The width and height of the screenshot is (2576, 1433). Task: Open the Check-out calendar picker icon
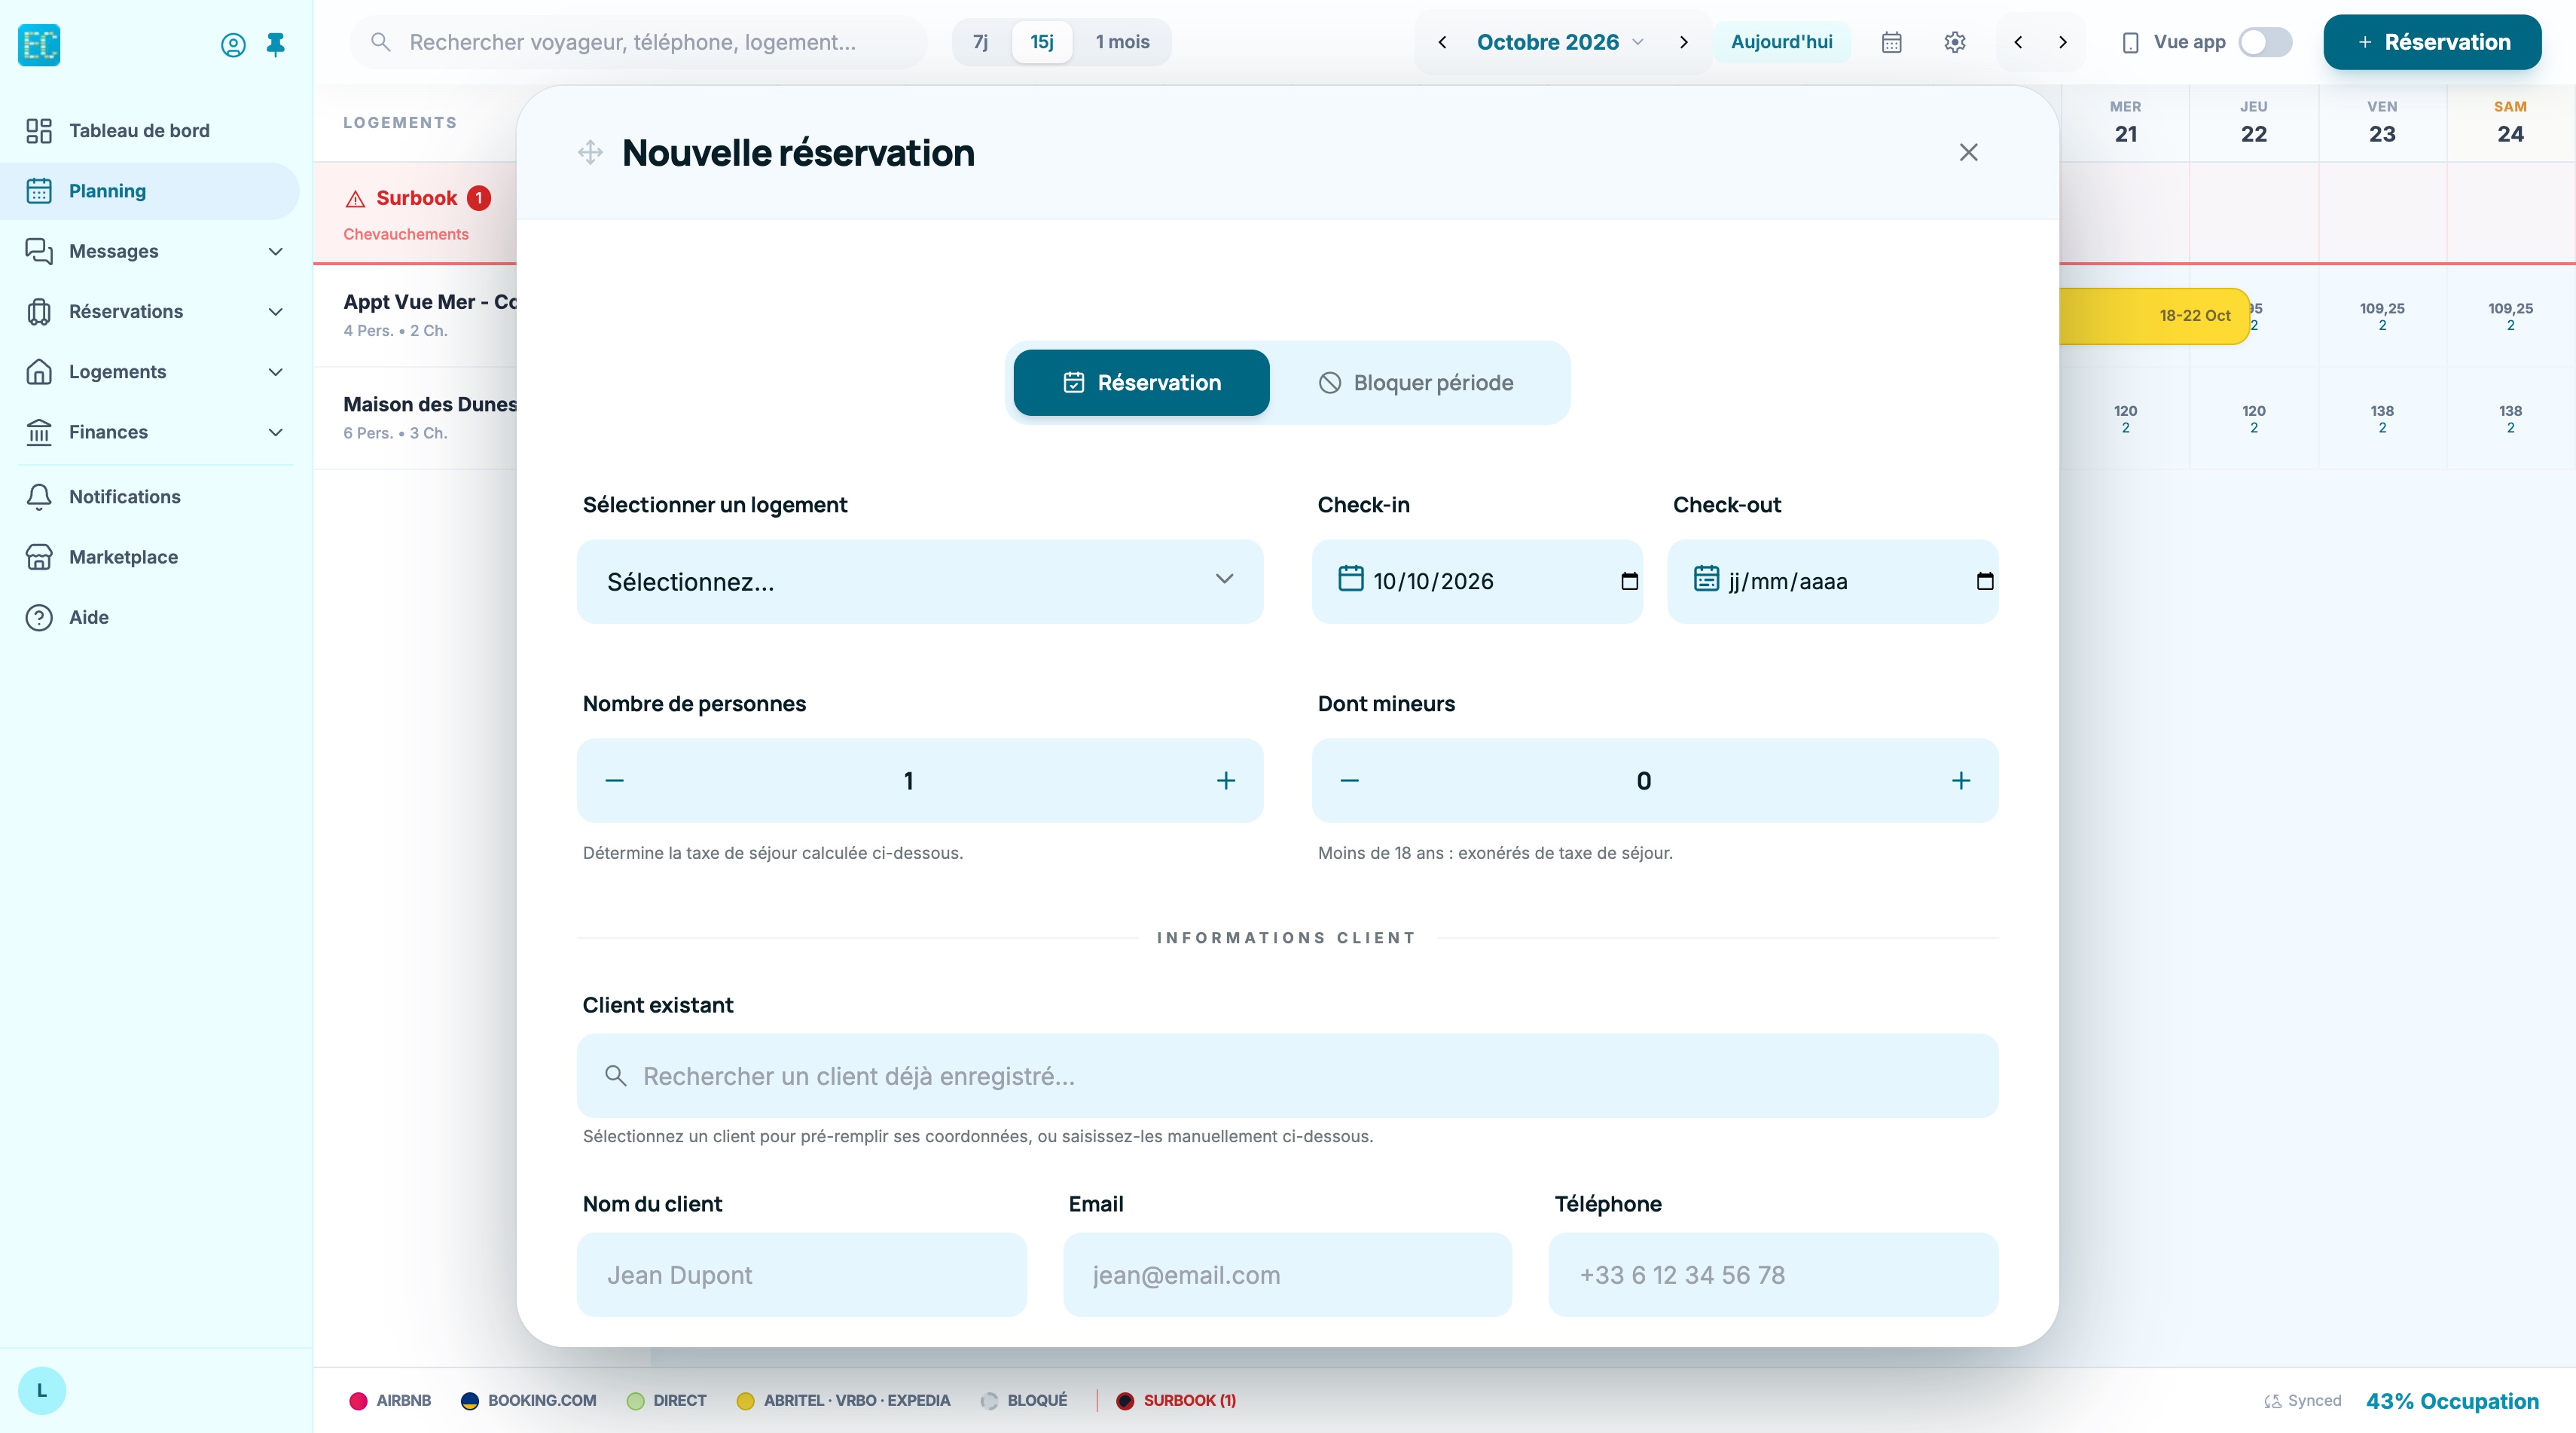[1985, 581]
